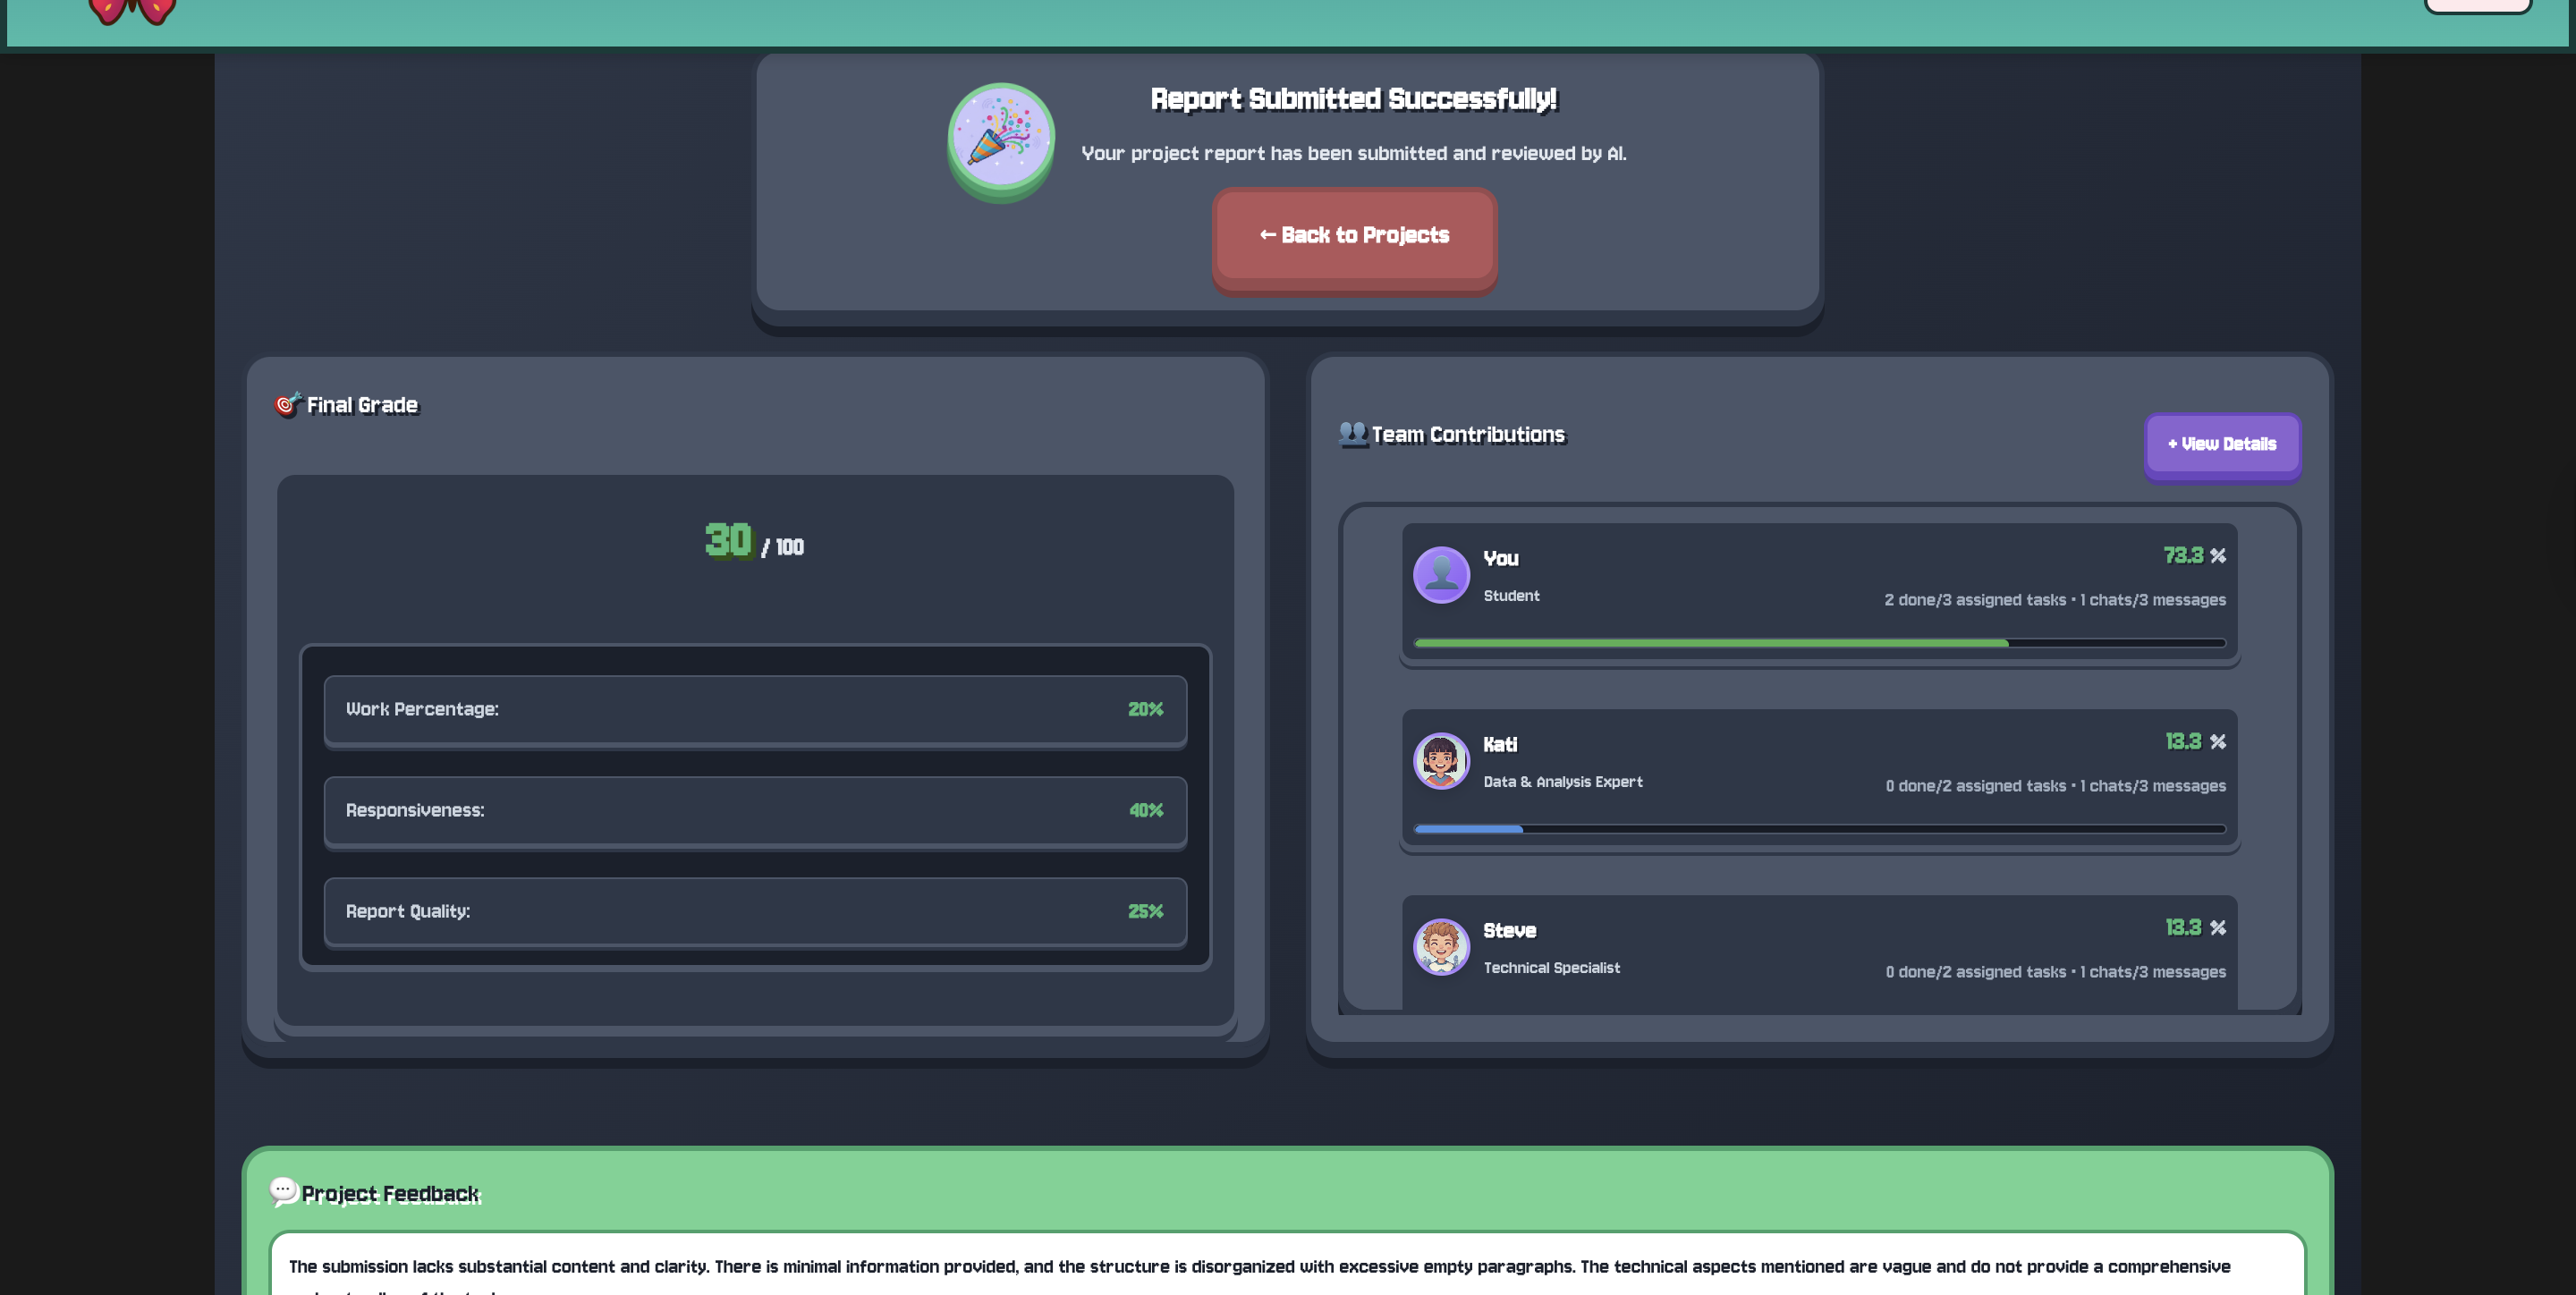This screenshot has height=1295, width=2576.
Task: Click the 73.3% contribution value
Action: coord(2194,556)
